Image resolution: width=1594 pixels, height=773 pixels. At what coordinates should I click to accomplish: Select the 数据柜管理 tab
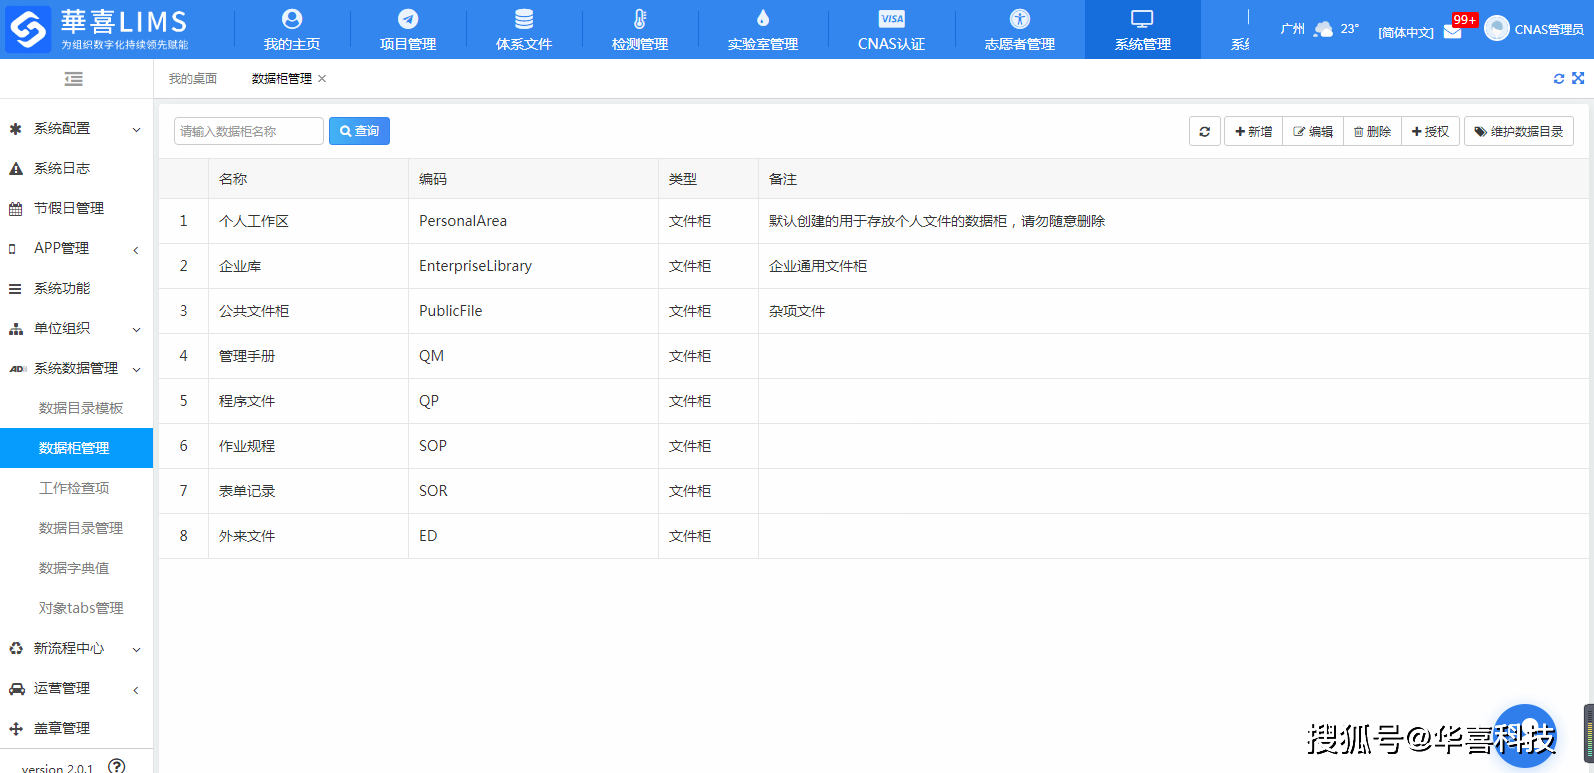[x=281, y=79]
